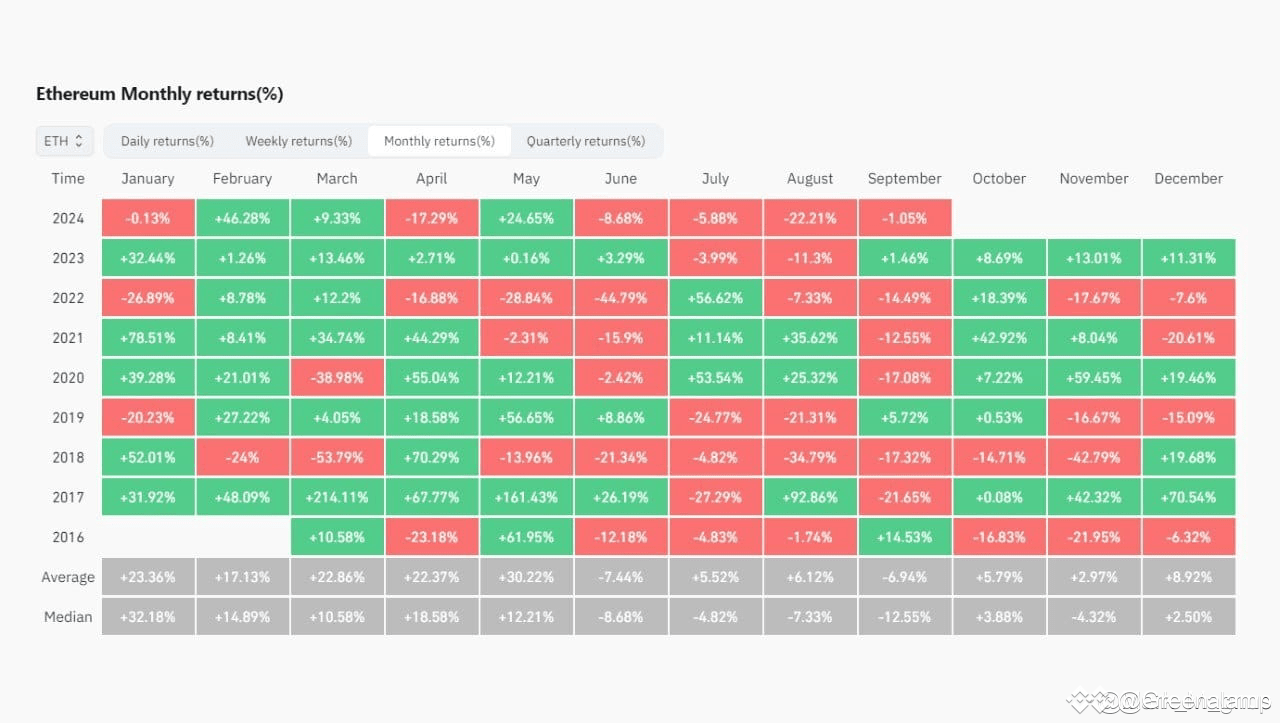Click the gray Average January cell +23.36%
The width and height of the screenshot is (1280, 723).
[147, 577]
